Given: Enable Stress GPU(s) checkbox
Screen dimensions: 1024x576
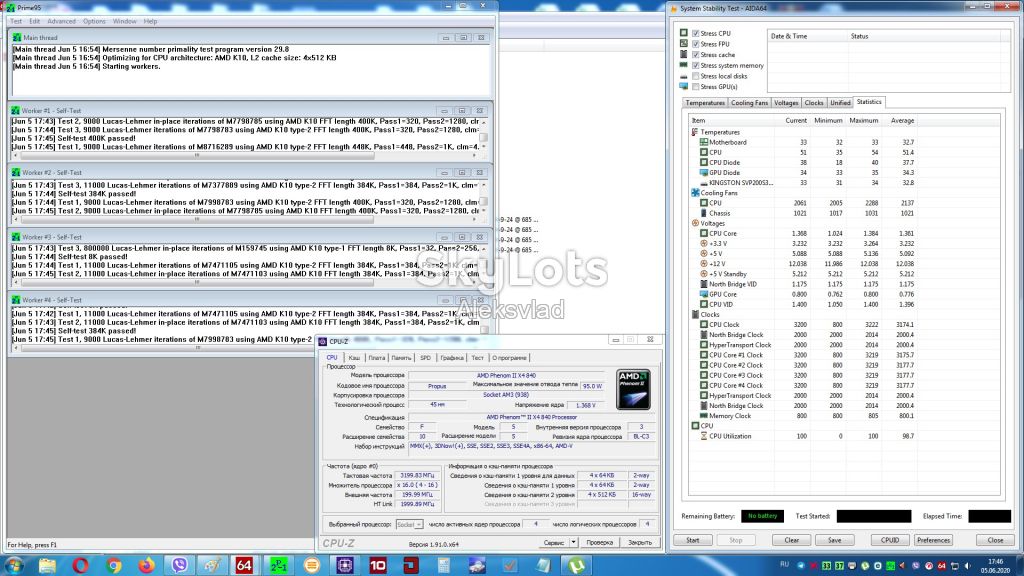Looking at the screenshot, I should point(696,86).
